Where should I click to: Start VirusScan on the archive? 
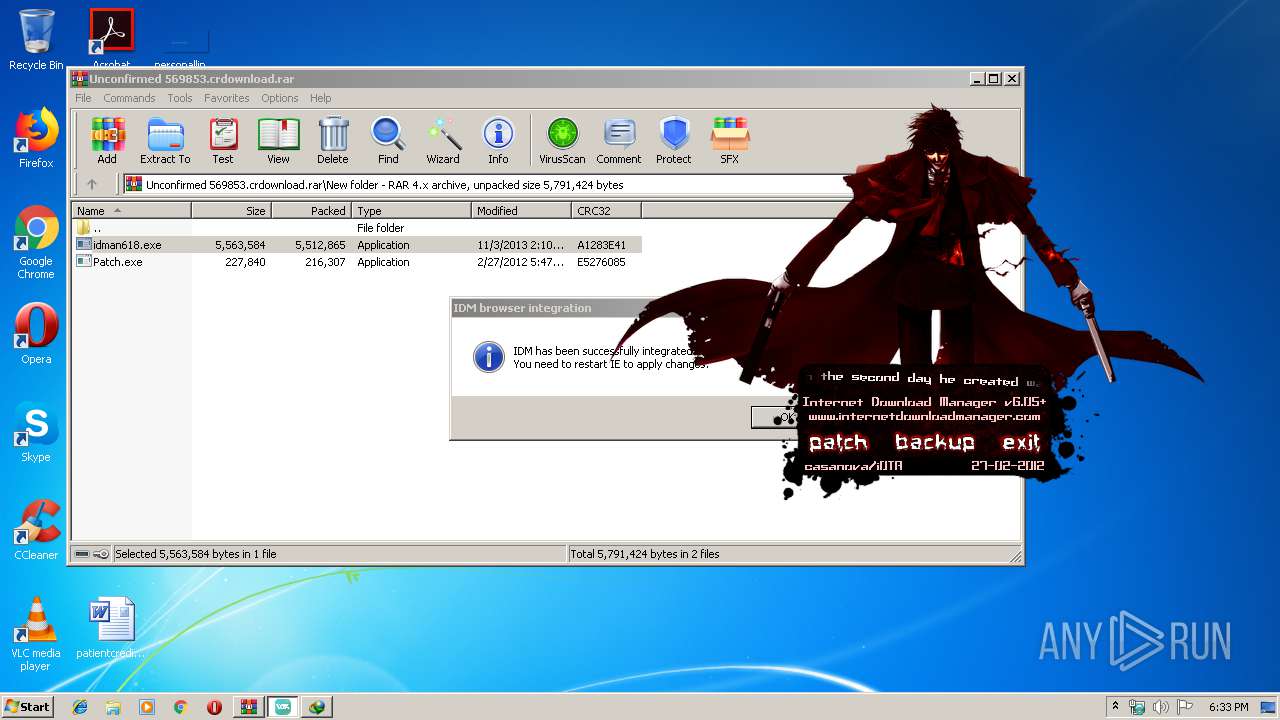(x=562, y=141)
